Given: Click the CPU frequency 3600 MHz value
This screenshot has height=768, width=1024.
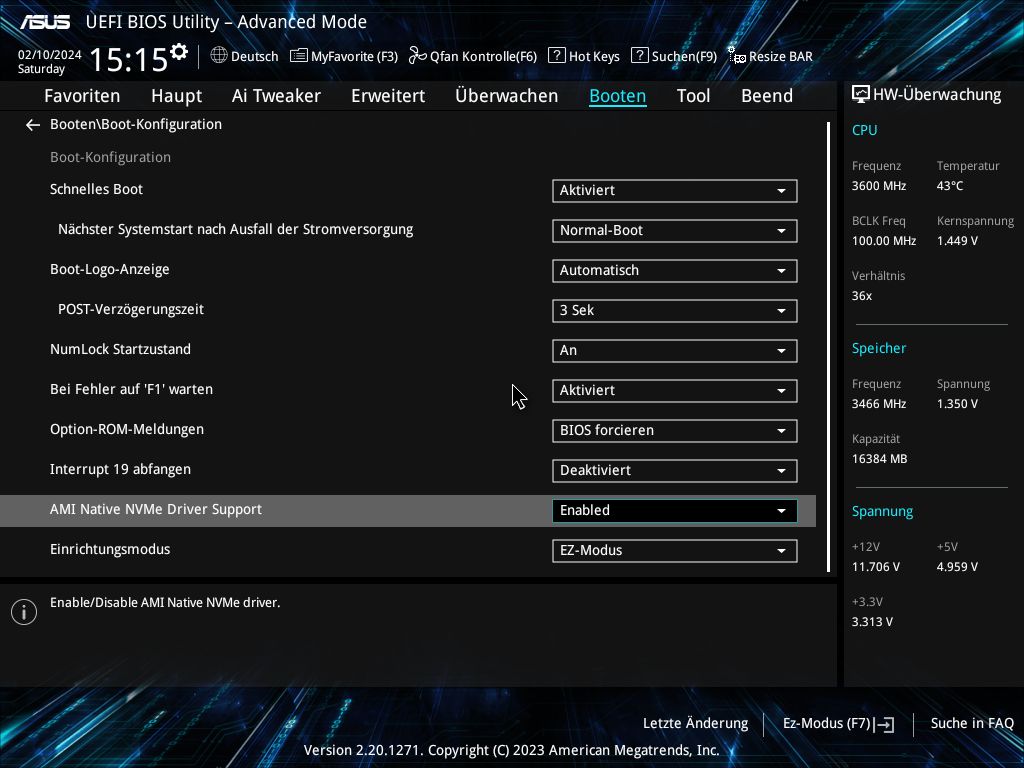Looking at the screenshot, I should coord(879,186).
